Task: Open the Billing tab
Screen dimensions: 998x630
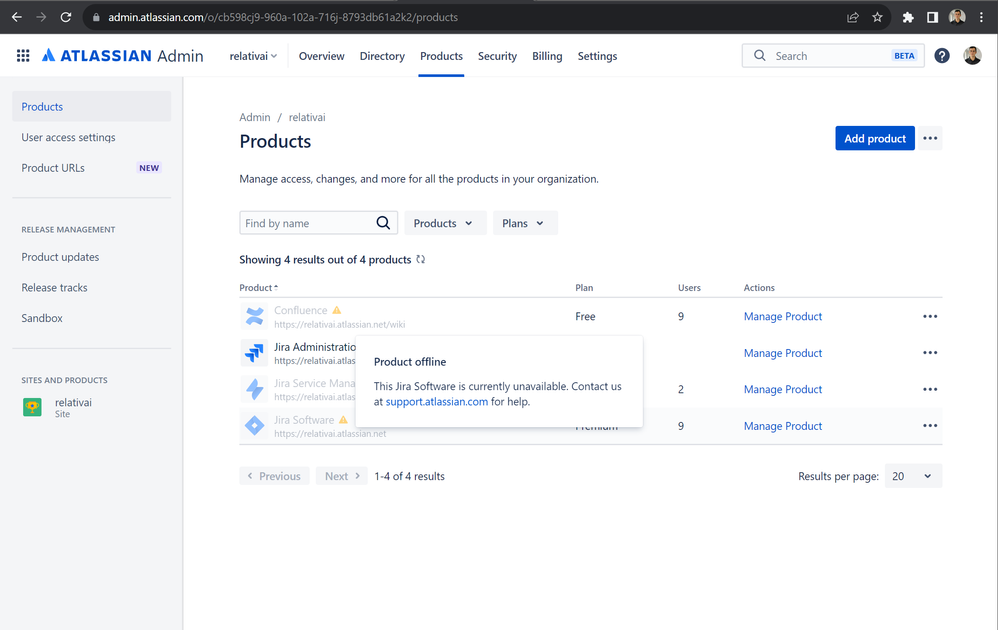Action: pos(547,56)
